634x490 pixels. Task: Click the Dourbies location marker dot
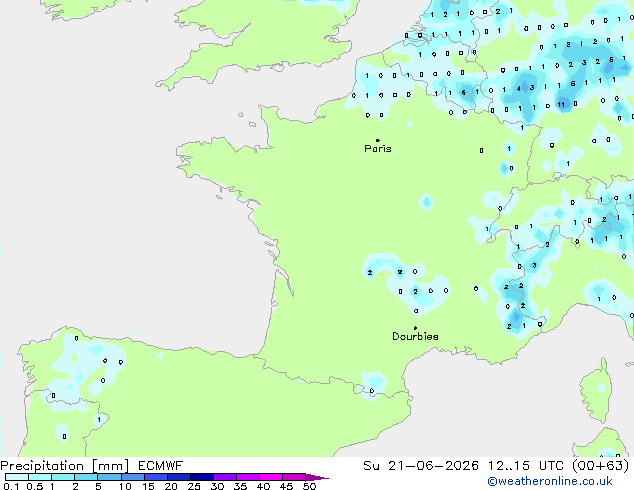coord(415,328)
